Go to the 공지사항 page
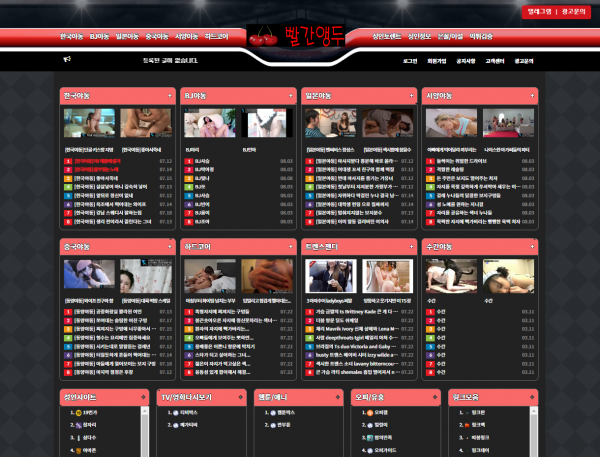The height and width of the screenshot is (457, 600). click(x=465, y=60)
